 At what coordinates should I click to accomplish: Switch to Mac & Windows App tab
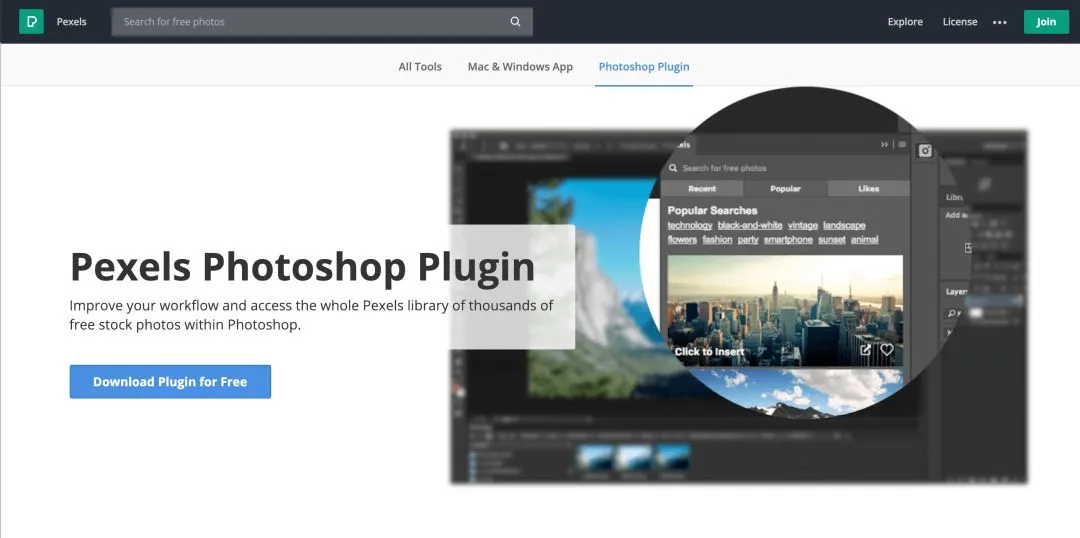click(x=520, y=67)
